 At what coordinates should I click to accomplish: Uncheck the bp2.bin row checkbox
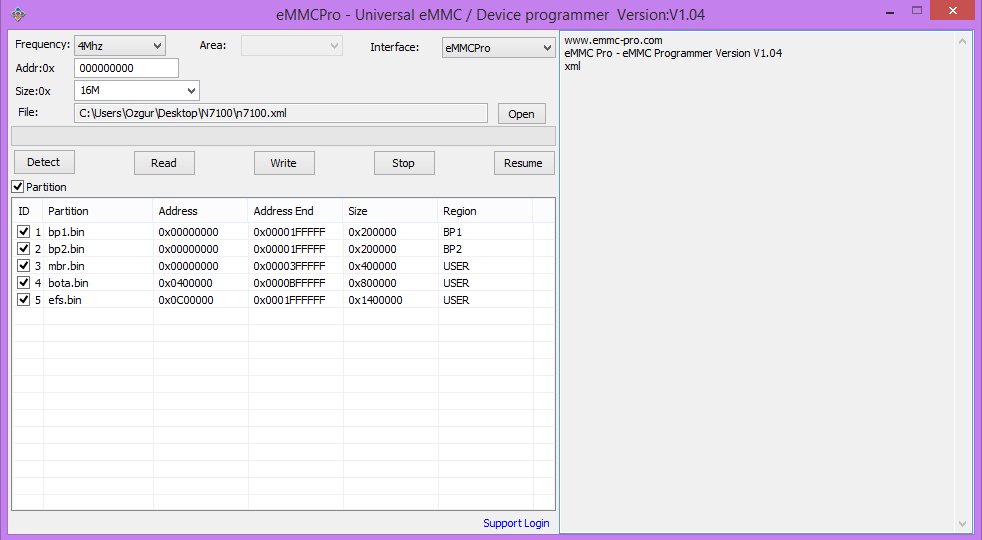point(24,248)
